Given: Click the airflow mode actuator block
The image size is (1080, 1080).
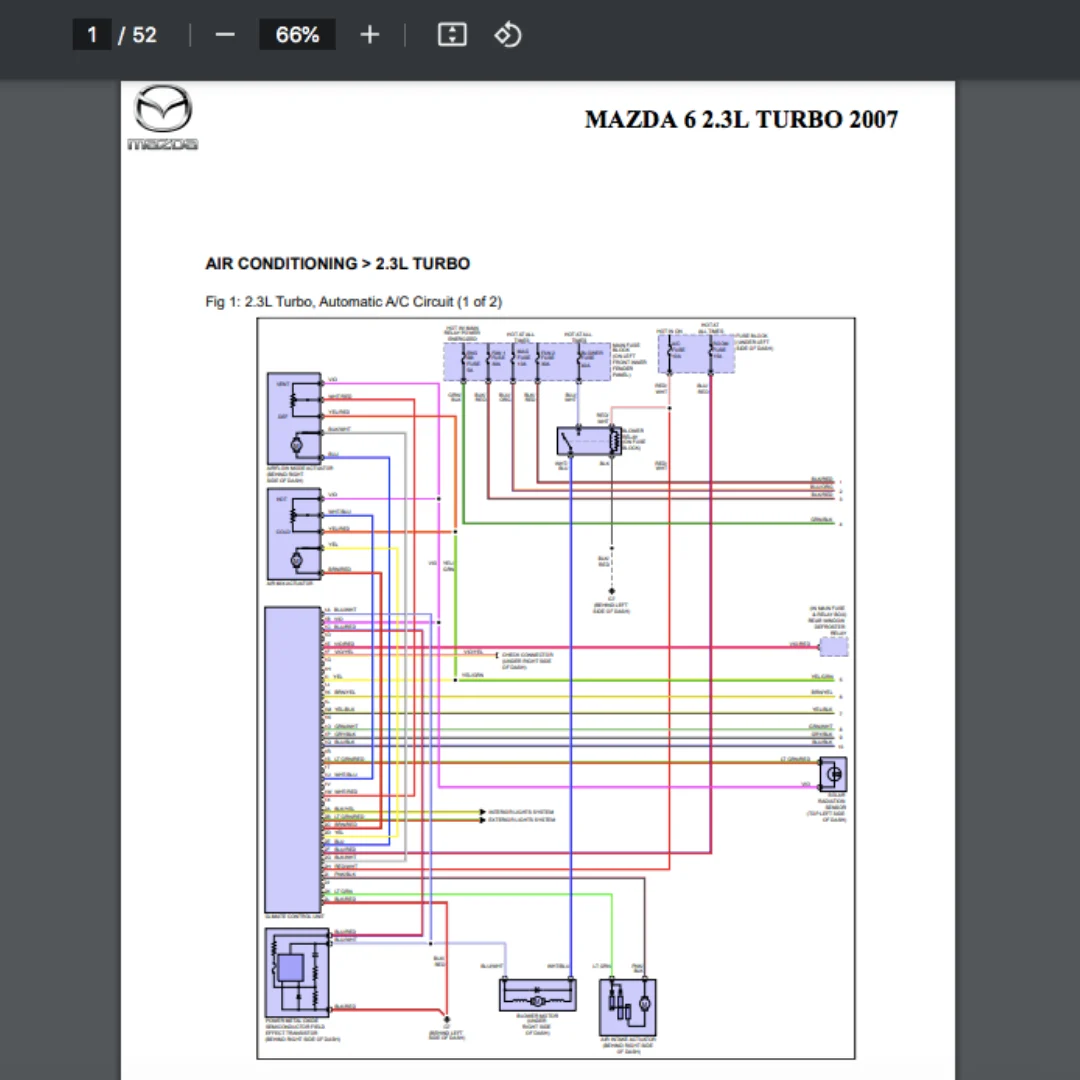Looking at the screenshot, I should (x=294, y=419).
